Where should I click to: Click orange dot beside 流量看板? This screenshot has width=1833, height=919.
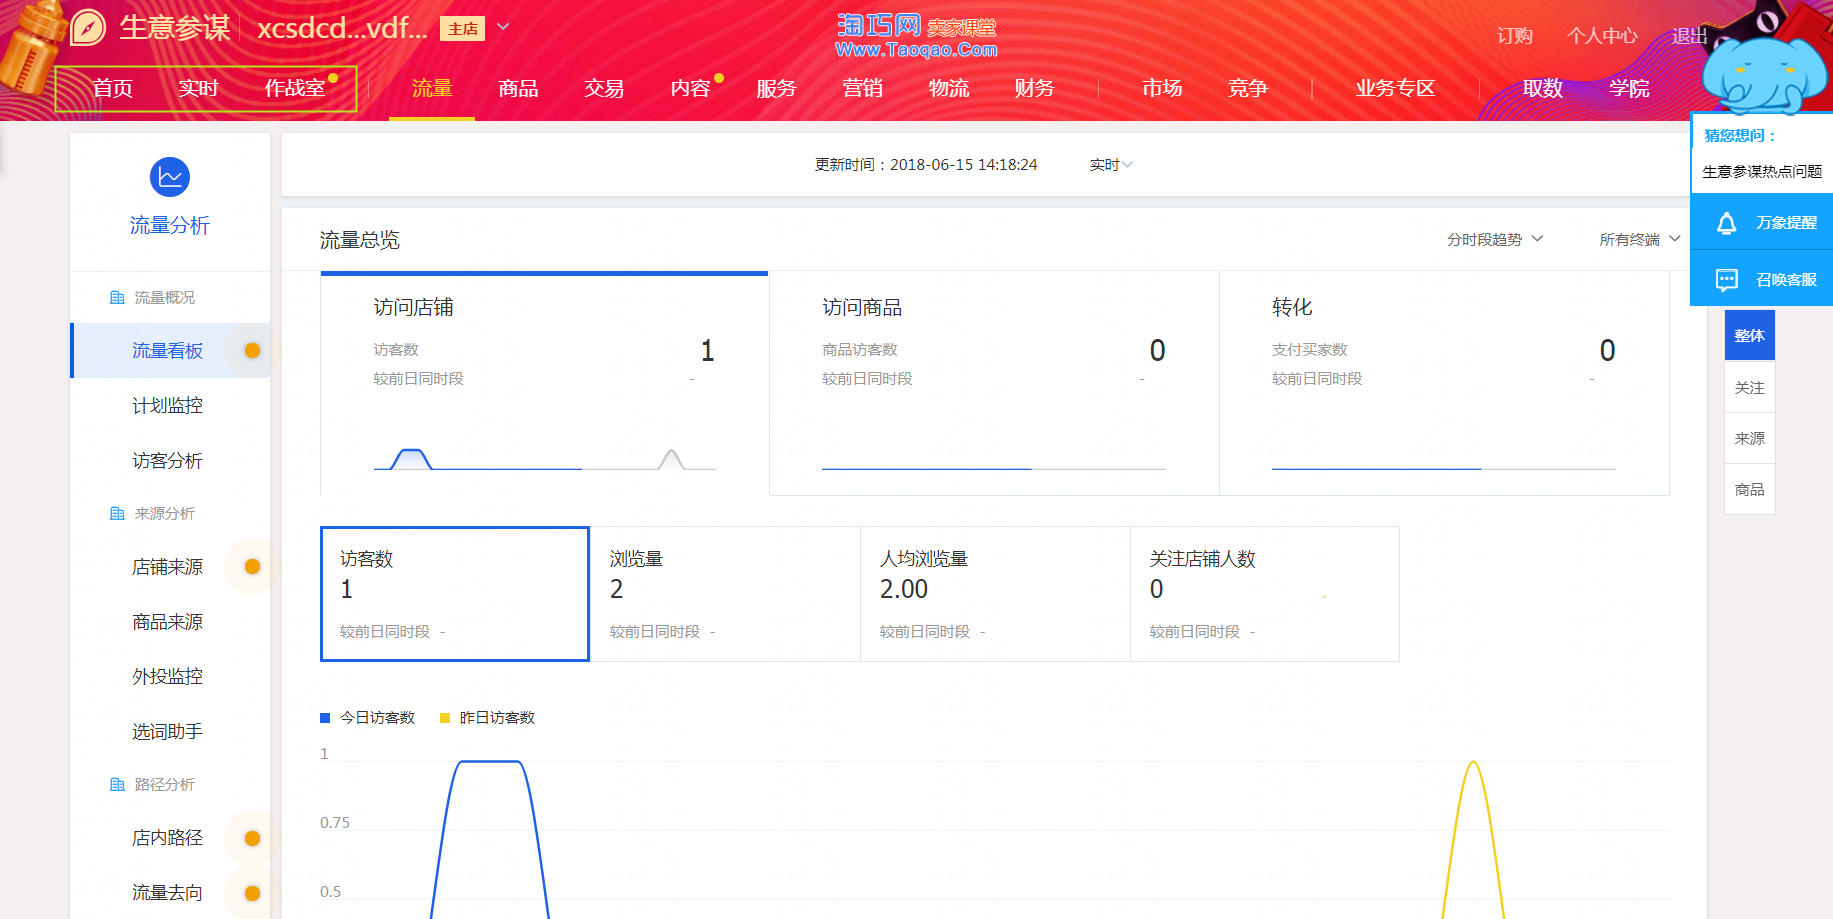tap(252, 350)
